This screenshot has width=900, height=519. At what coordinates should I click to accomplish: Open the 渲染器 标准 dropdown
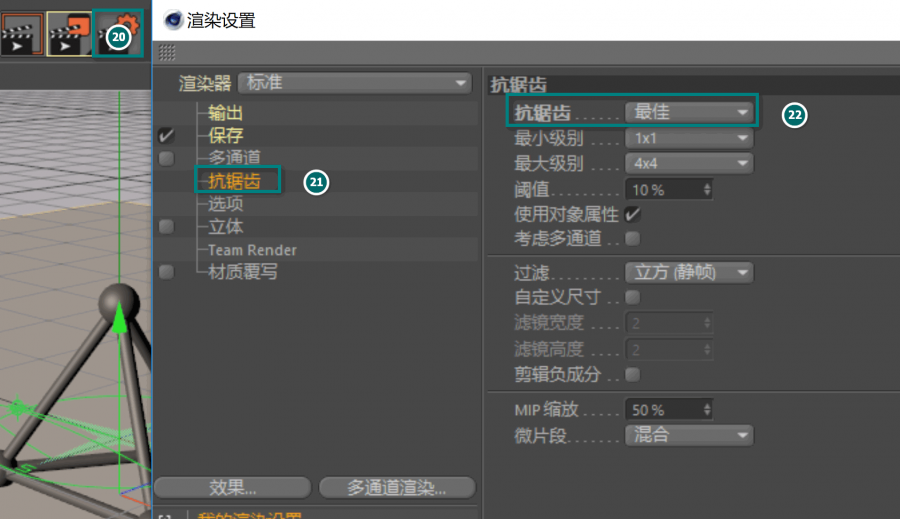click(x=355, y=83)
